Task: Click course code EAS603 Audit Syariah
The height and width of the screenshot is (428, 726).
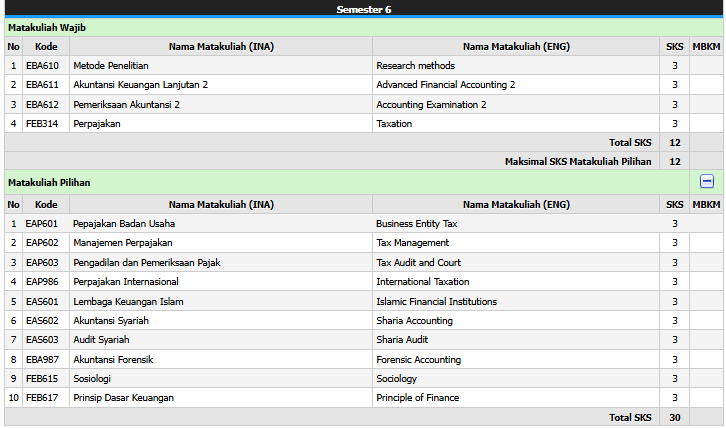Action: 42,340
